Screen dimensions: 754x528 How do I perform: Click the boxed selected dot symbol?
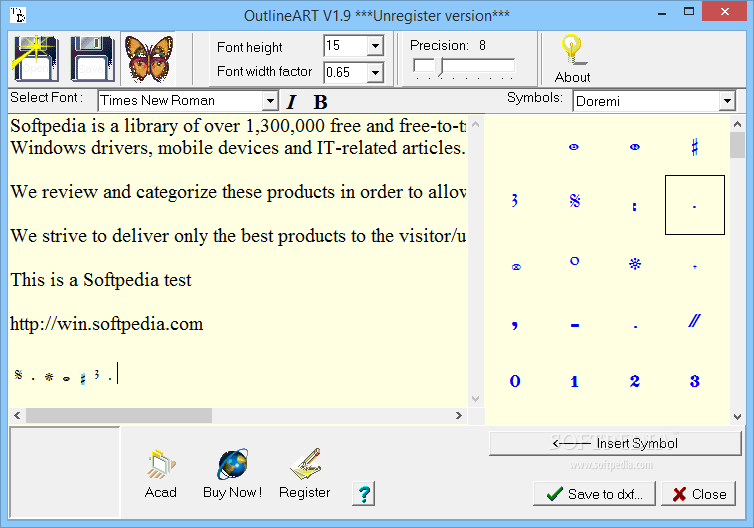click(694, 205)
